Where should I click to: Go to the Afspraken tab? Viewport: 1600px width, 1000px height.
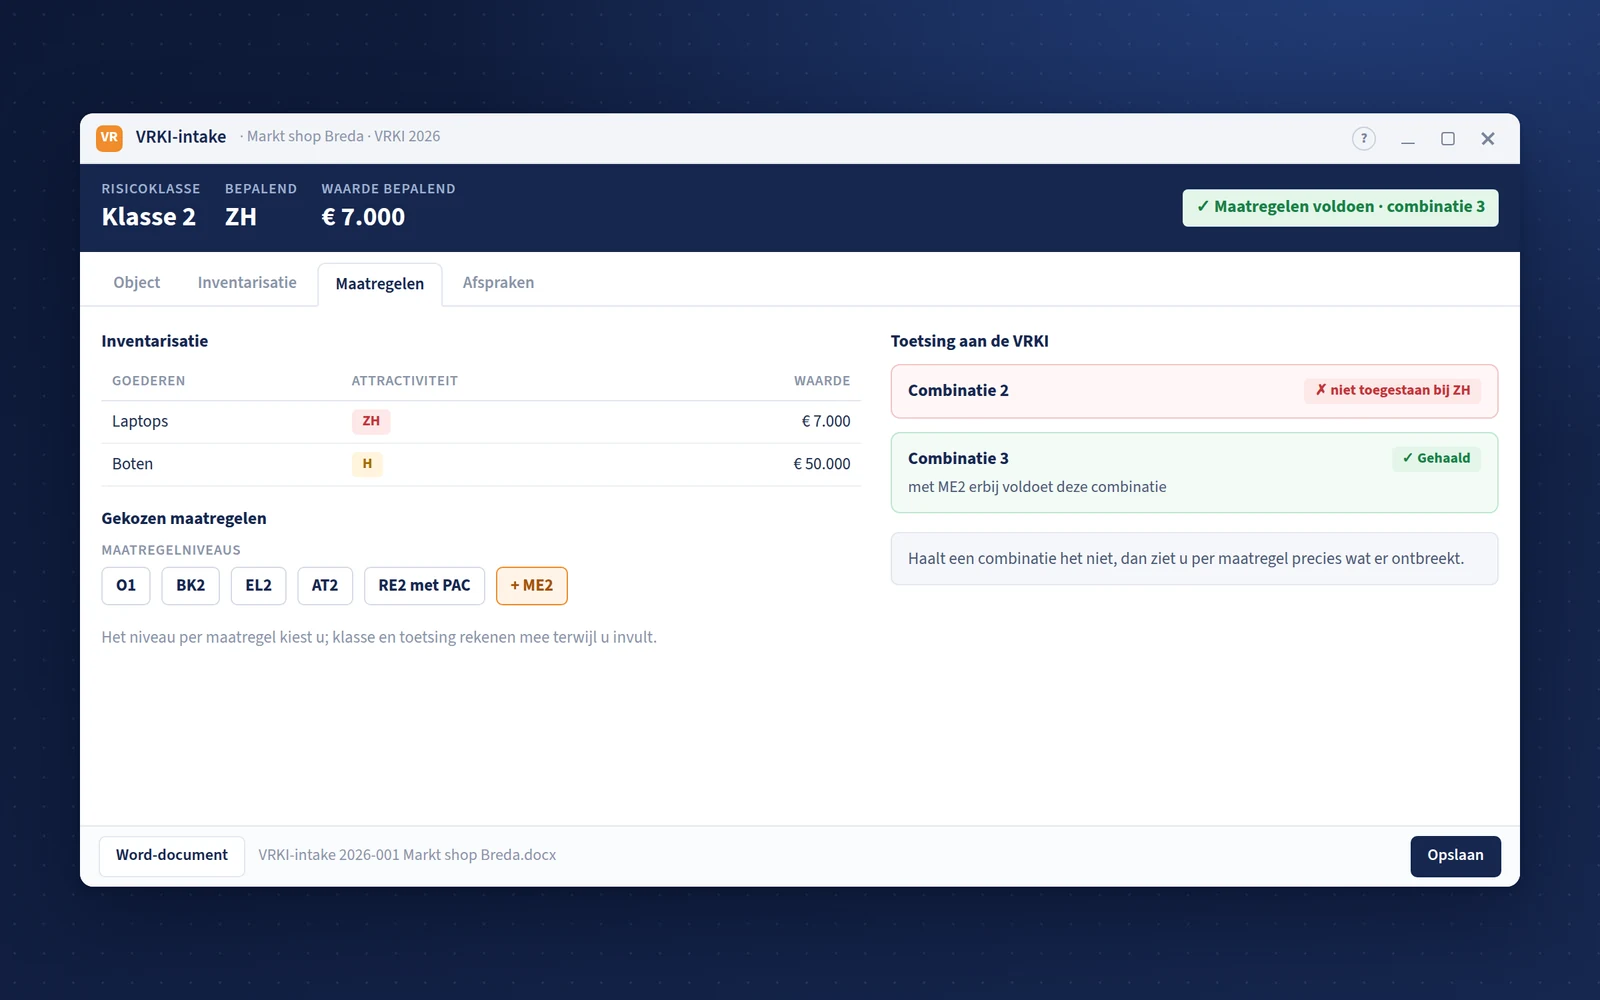tap(498, 283)
